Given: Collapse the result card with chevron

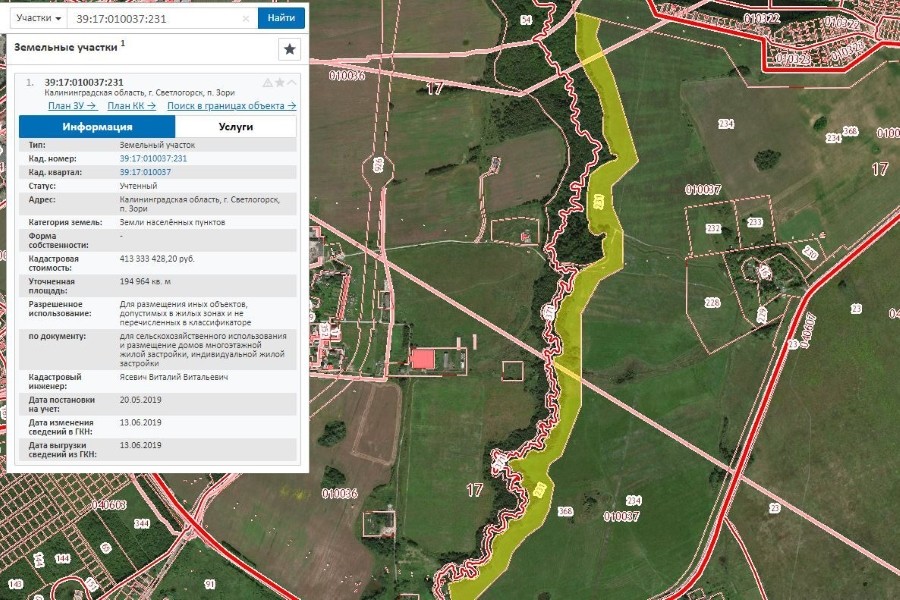Looking at the screenshot, I should (x=292, y=82).
